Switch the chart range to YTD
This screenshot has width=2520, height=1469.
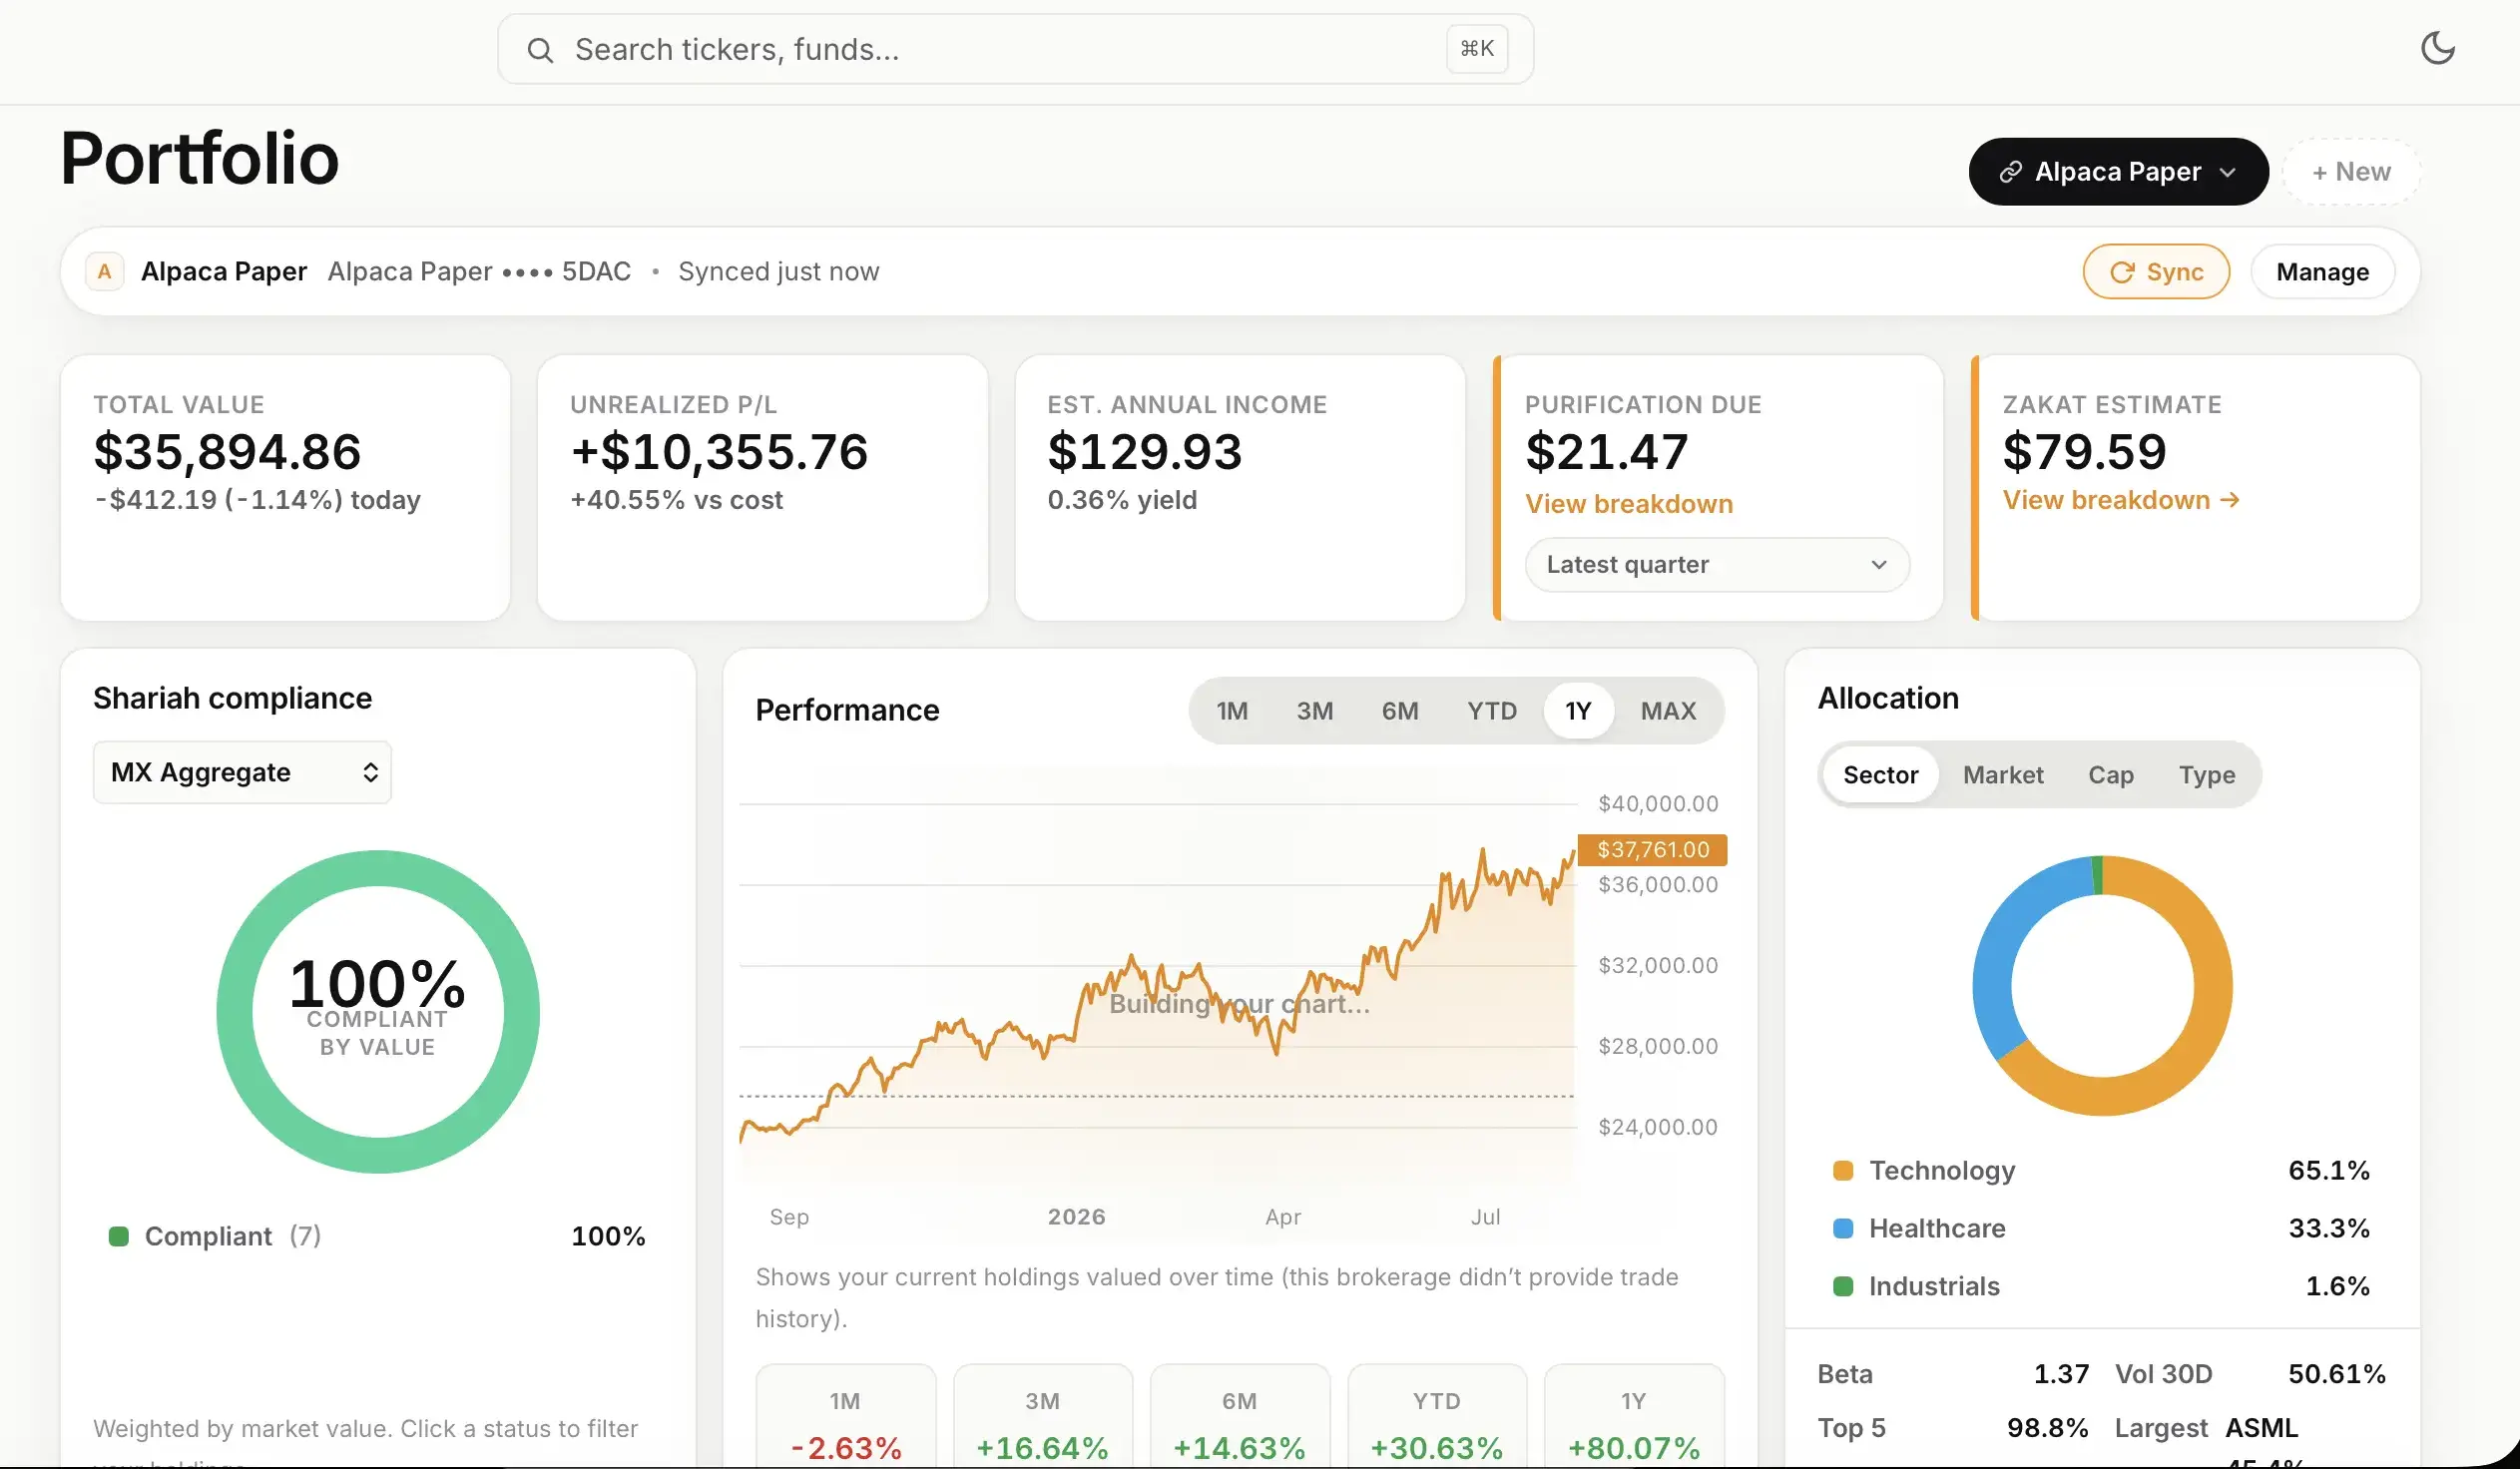1492,711
